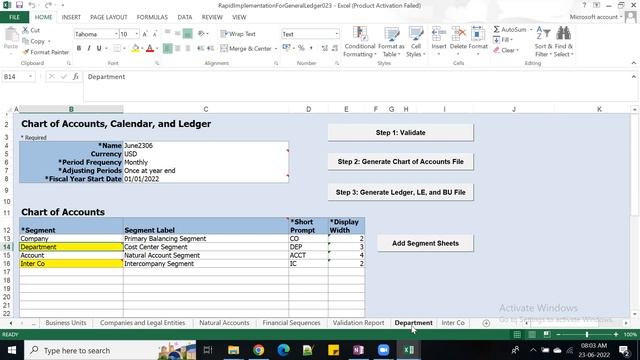
Task: Click the Step 1: Validate button
Action: pyautogui.click(x=400, y=133)
